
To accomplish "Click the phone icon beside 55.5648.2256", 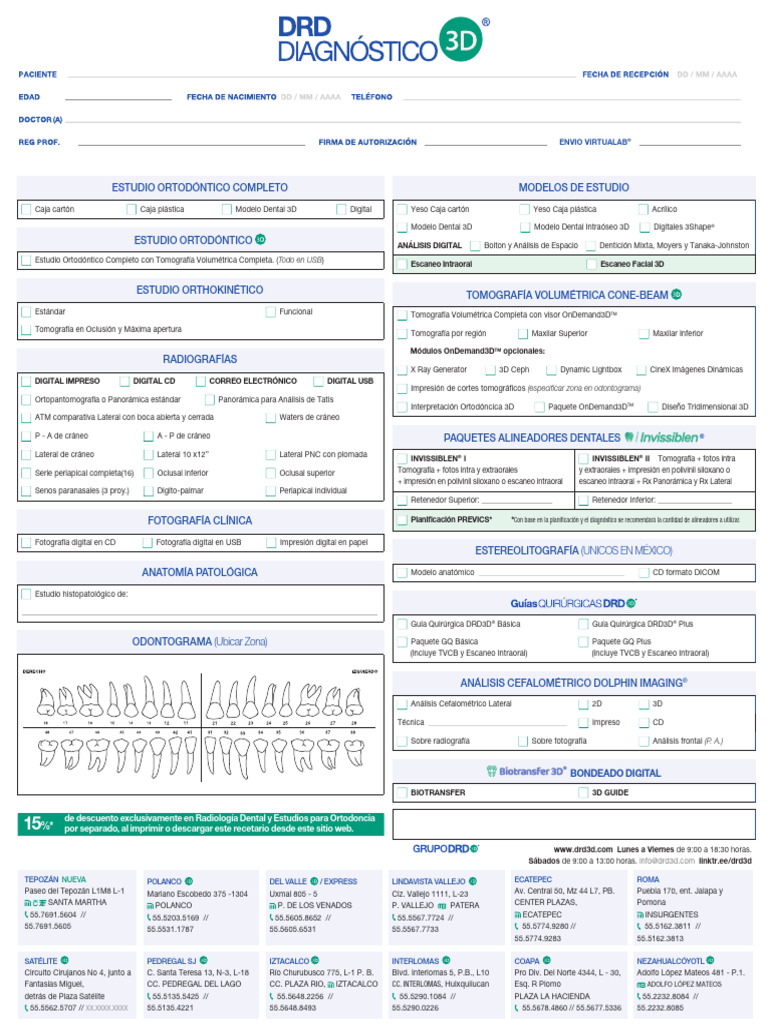I will (x=272, y=997).
